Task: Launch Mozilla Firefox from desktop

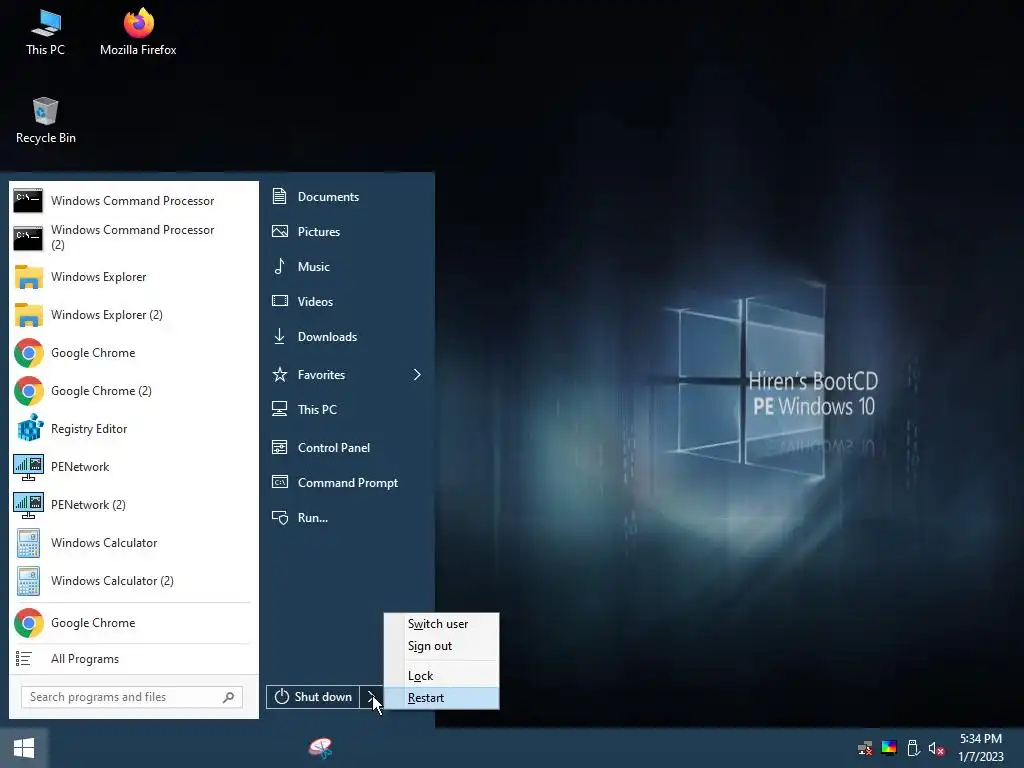Action: (x=138, y=32)
